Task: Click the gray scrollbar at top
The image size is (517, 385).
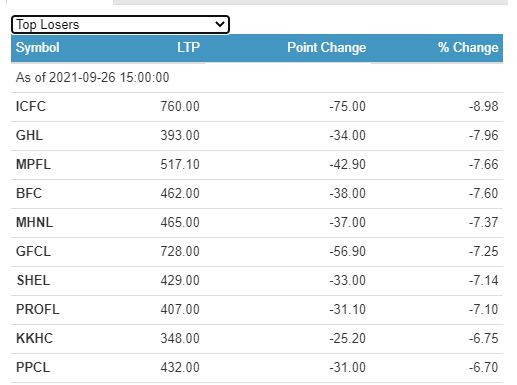Action: (x=310, y=2)
